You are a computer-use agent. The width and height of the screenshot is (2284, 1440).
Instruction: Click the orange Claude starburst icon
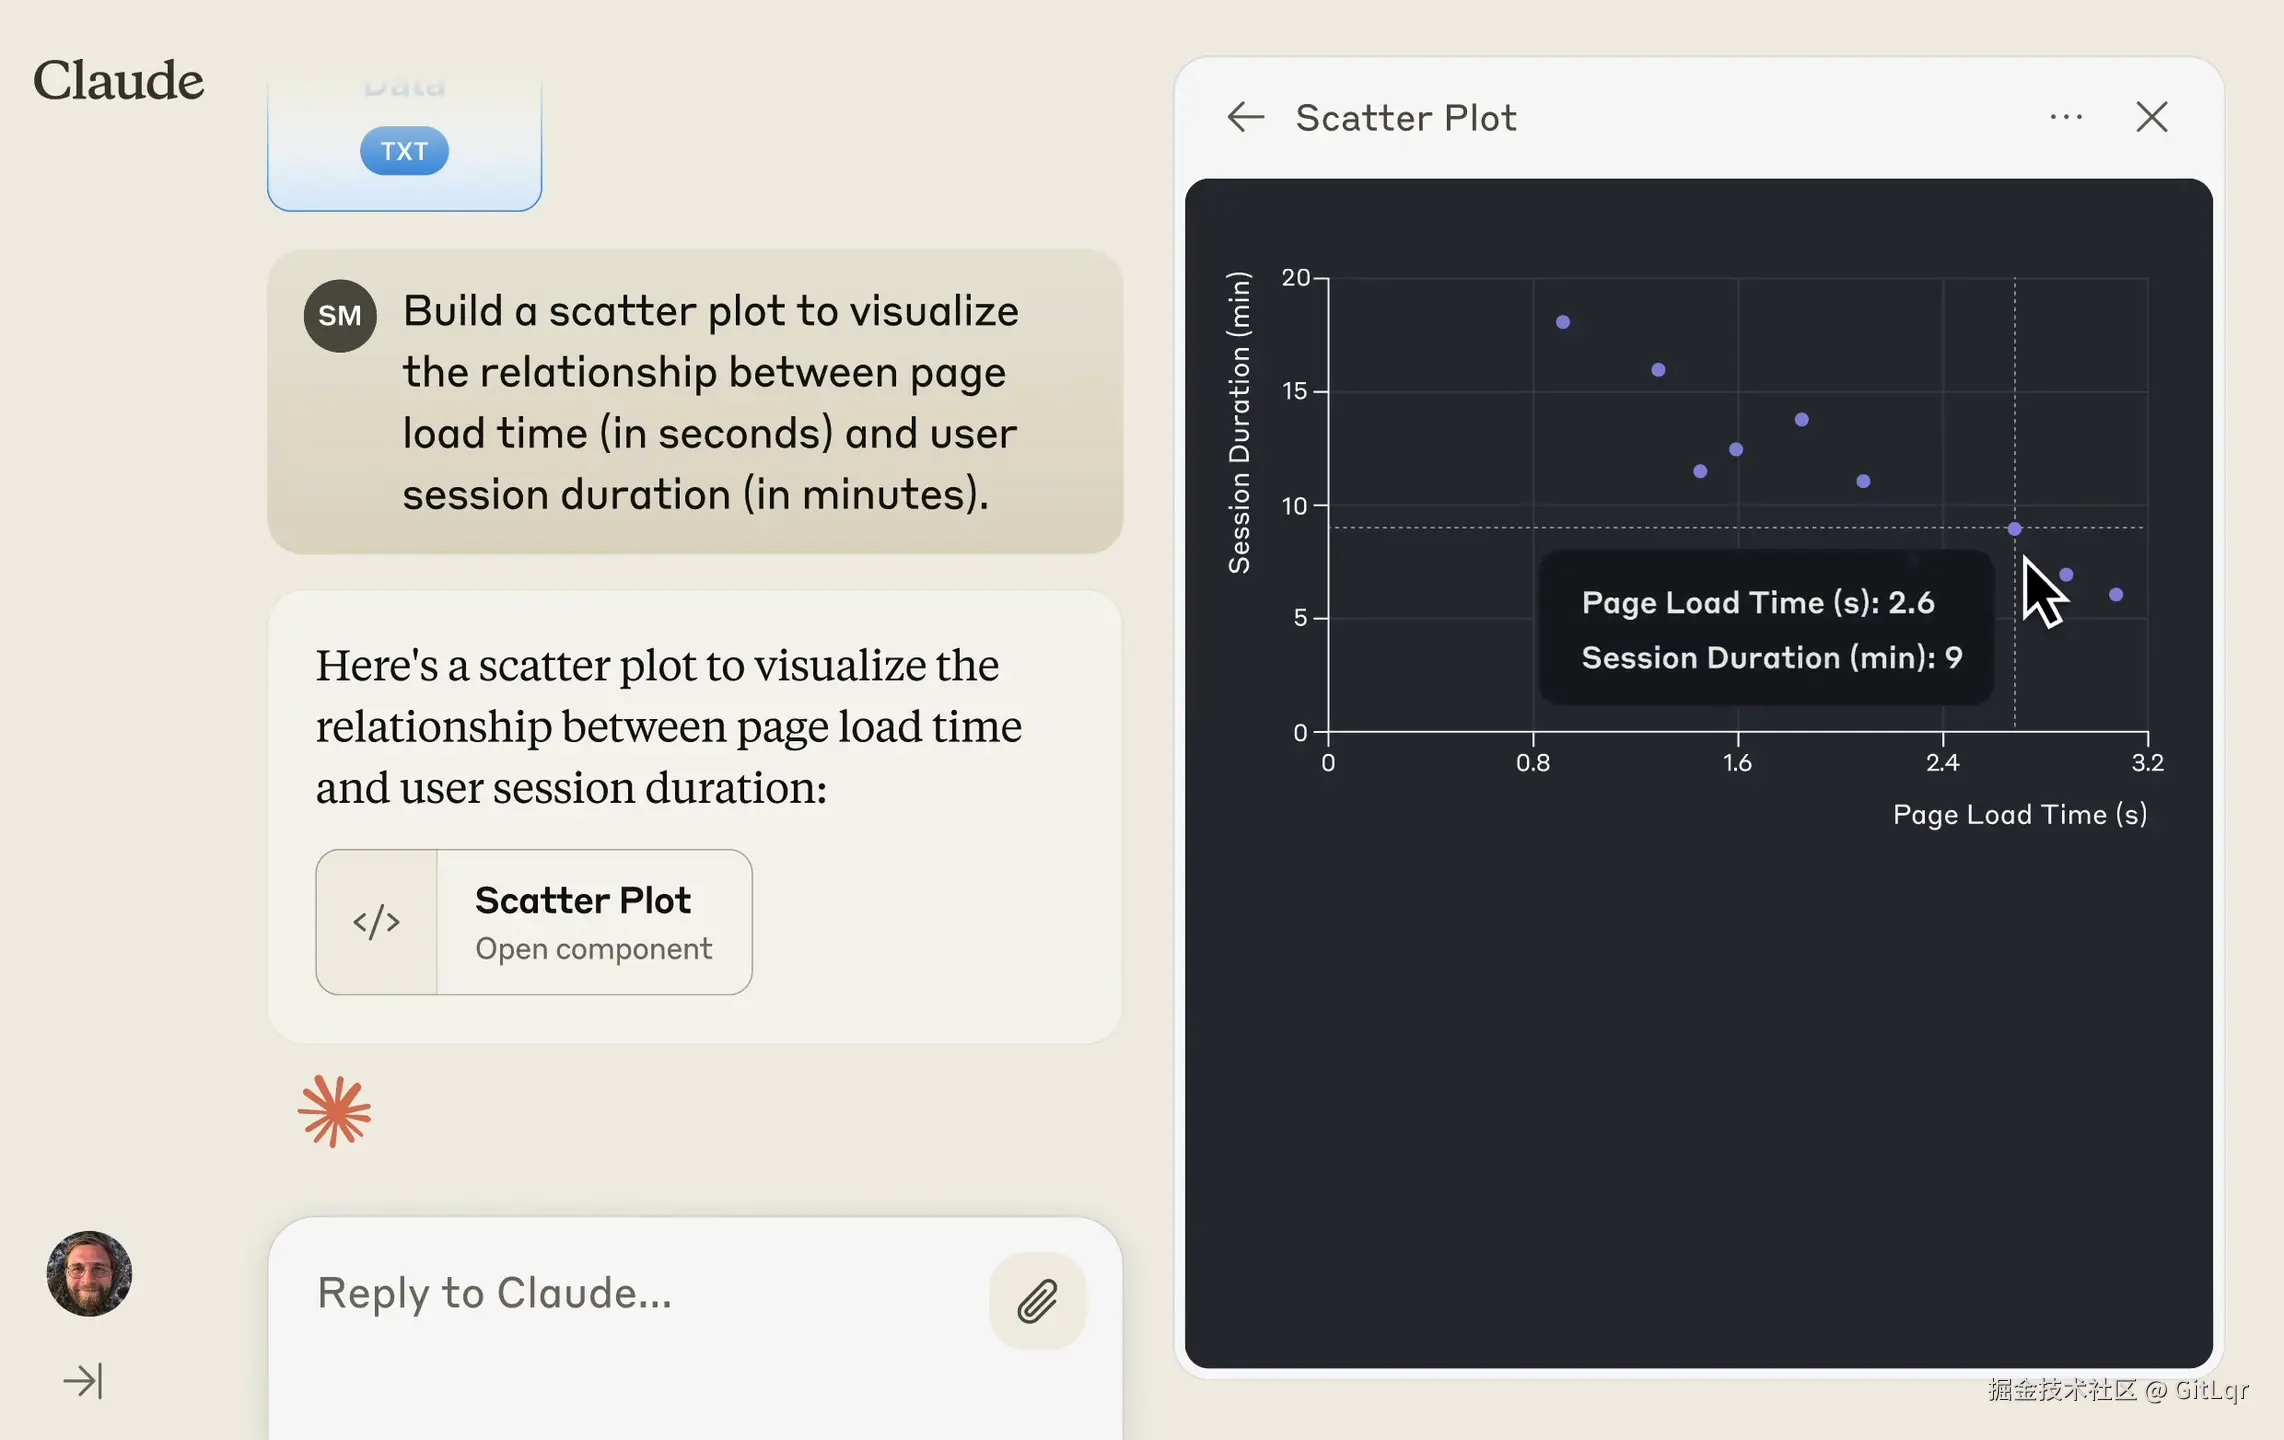(x=334, y=1111)
